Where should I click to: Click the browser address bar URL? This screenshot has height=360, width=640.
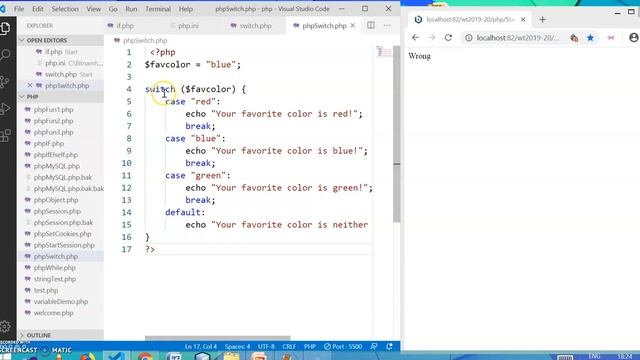(x=518, y=38)
